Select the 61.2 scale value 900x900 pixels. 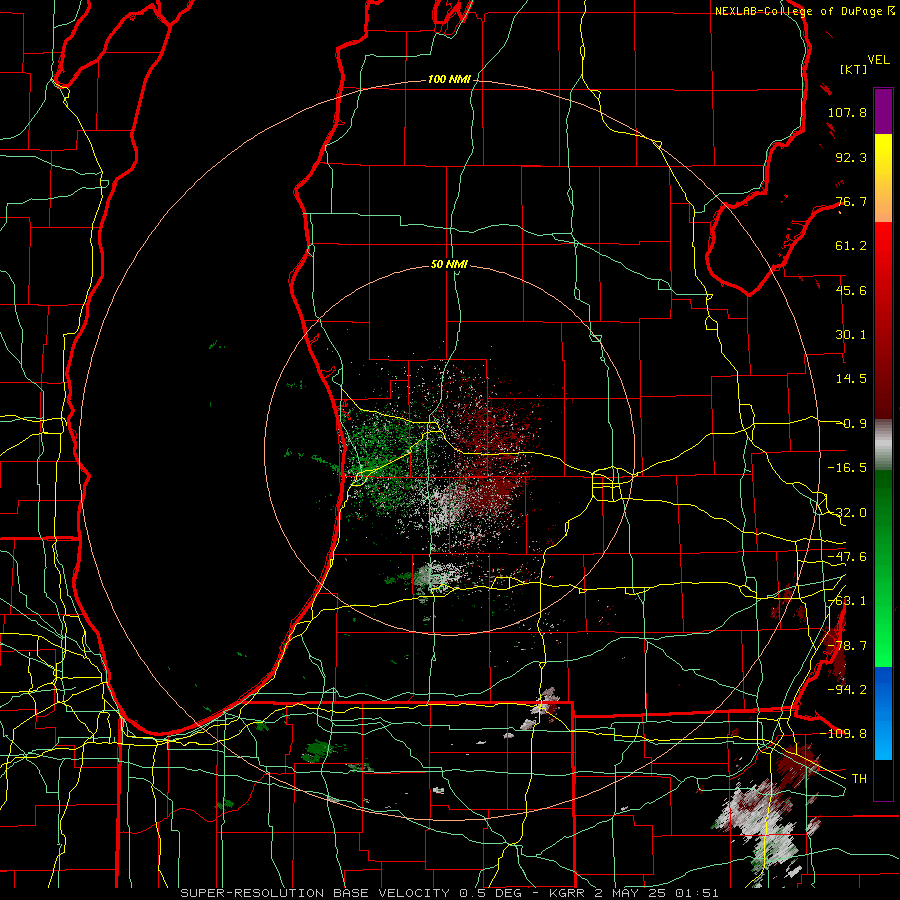click(x=851, y=246)
